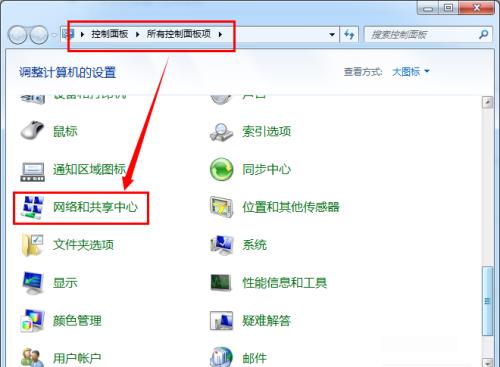The width and height of the screenshot is (500, 367).
Task: Open the 疑难解答 link
Action: tap(266, 321)
